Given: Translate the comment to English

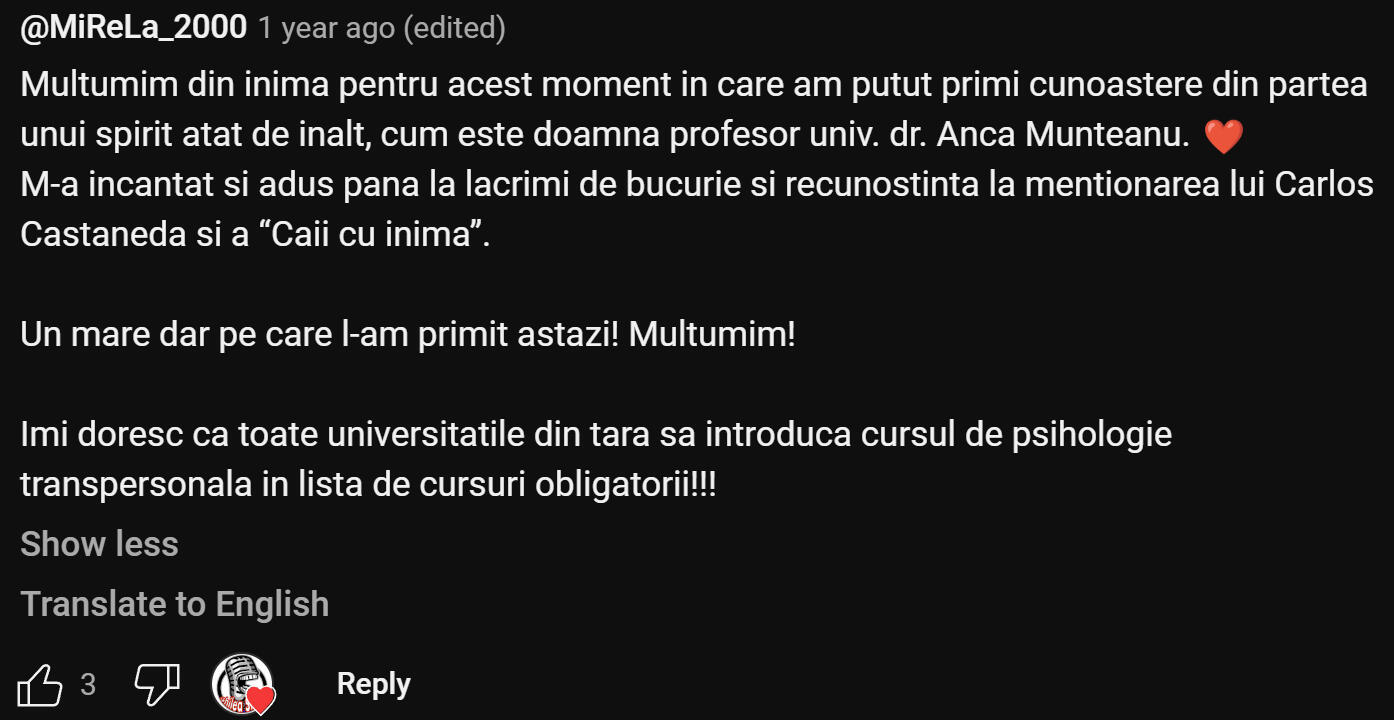Looking at the screenshot, I should click(174, 604).
